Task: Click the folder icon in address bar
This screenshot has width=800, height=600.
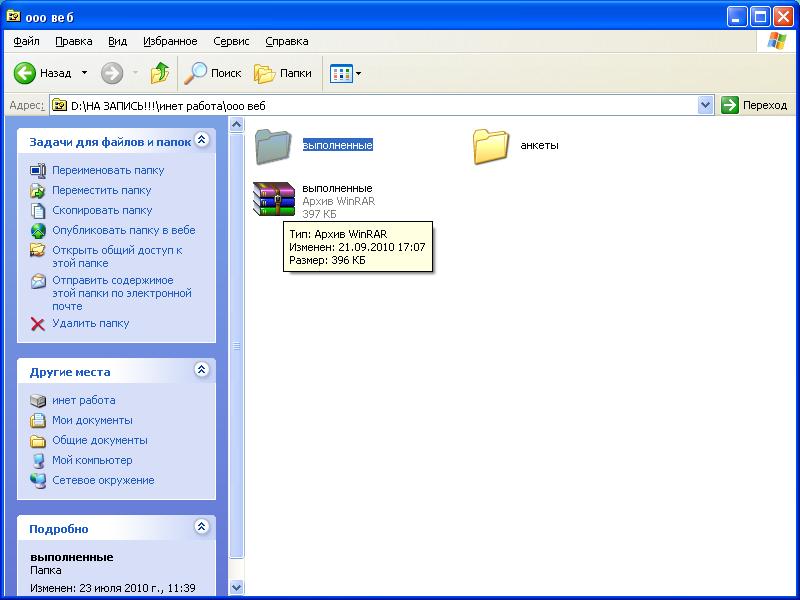Action: [60, 106]
